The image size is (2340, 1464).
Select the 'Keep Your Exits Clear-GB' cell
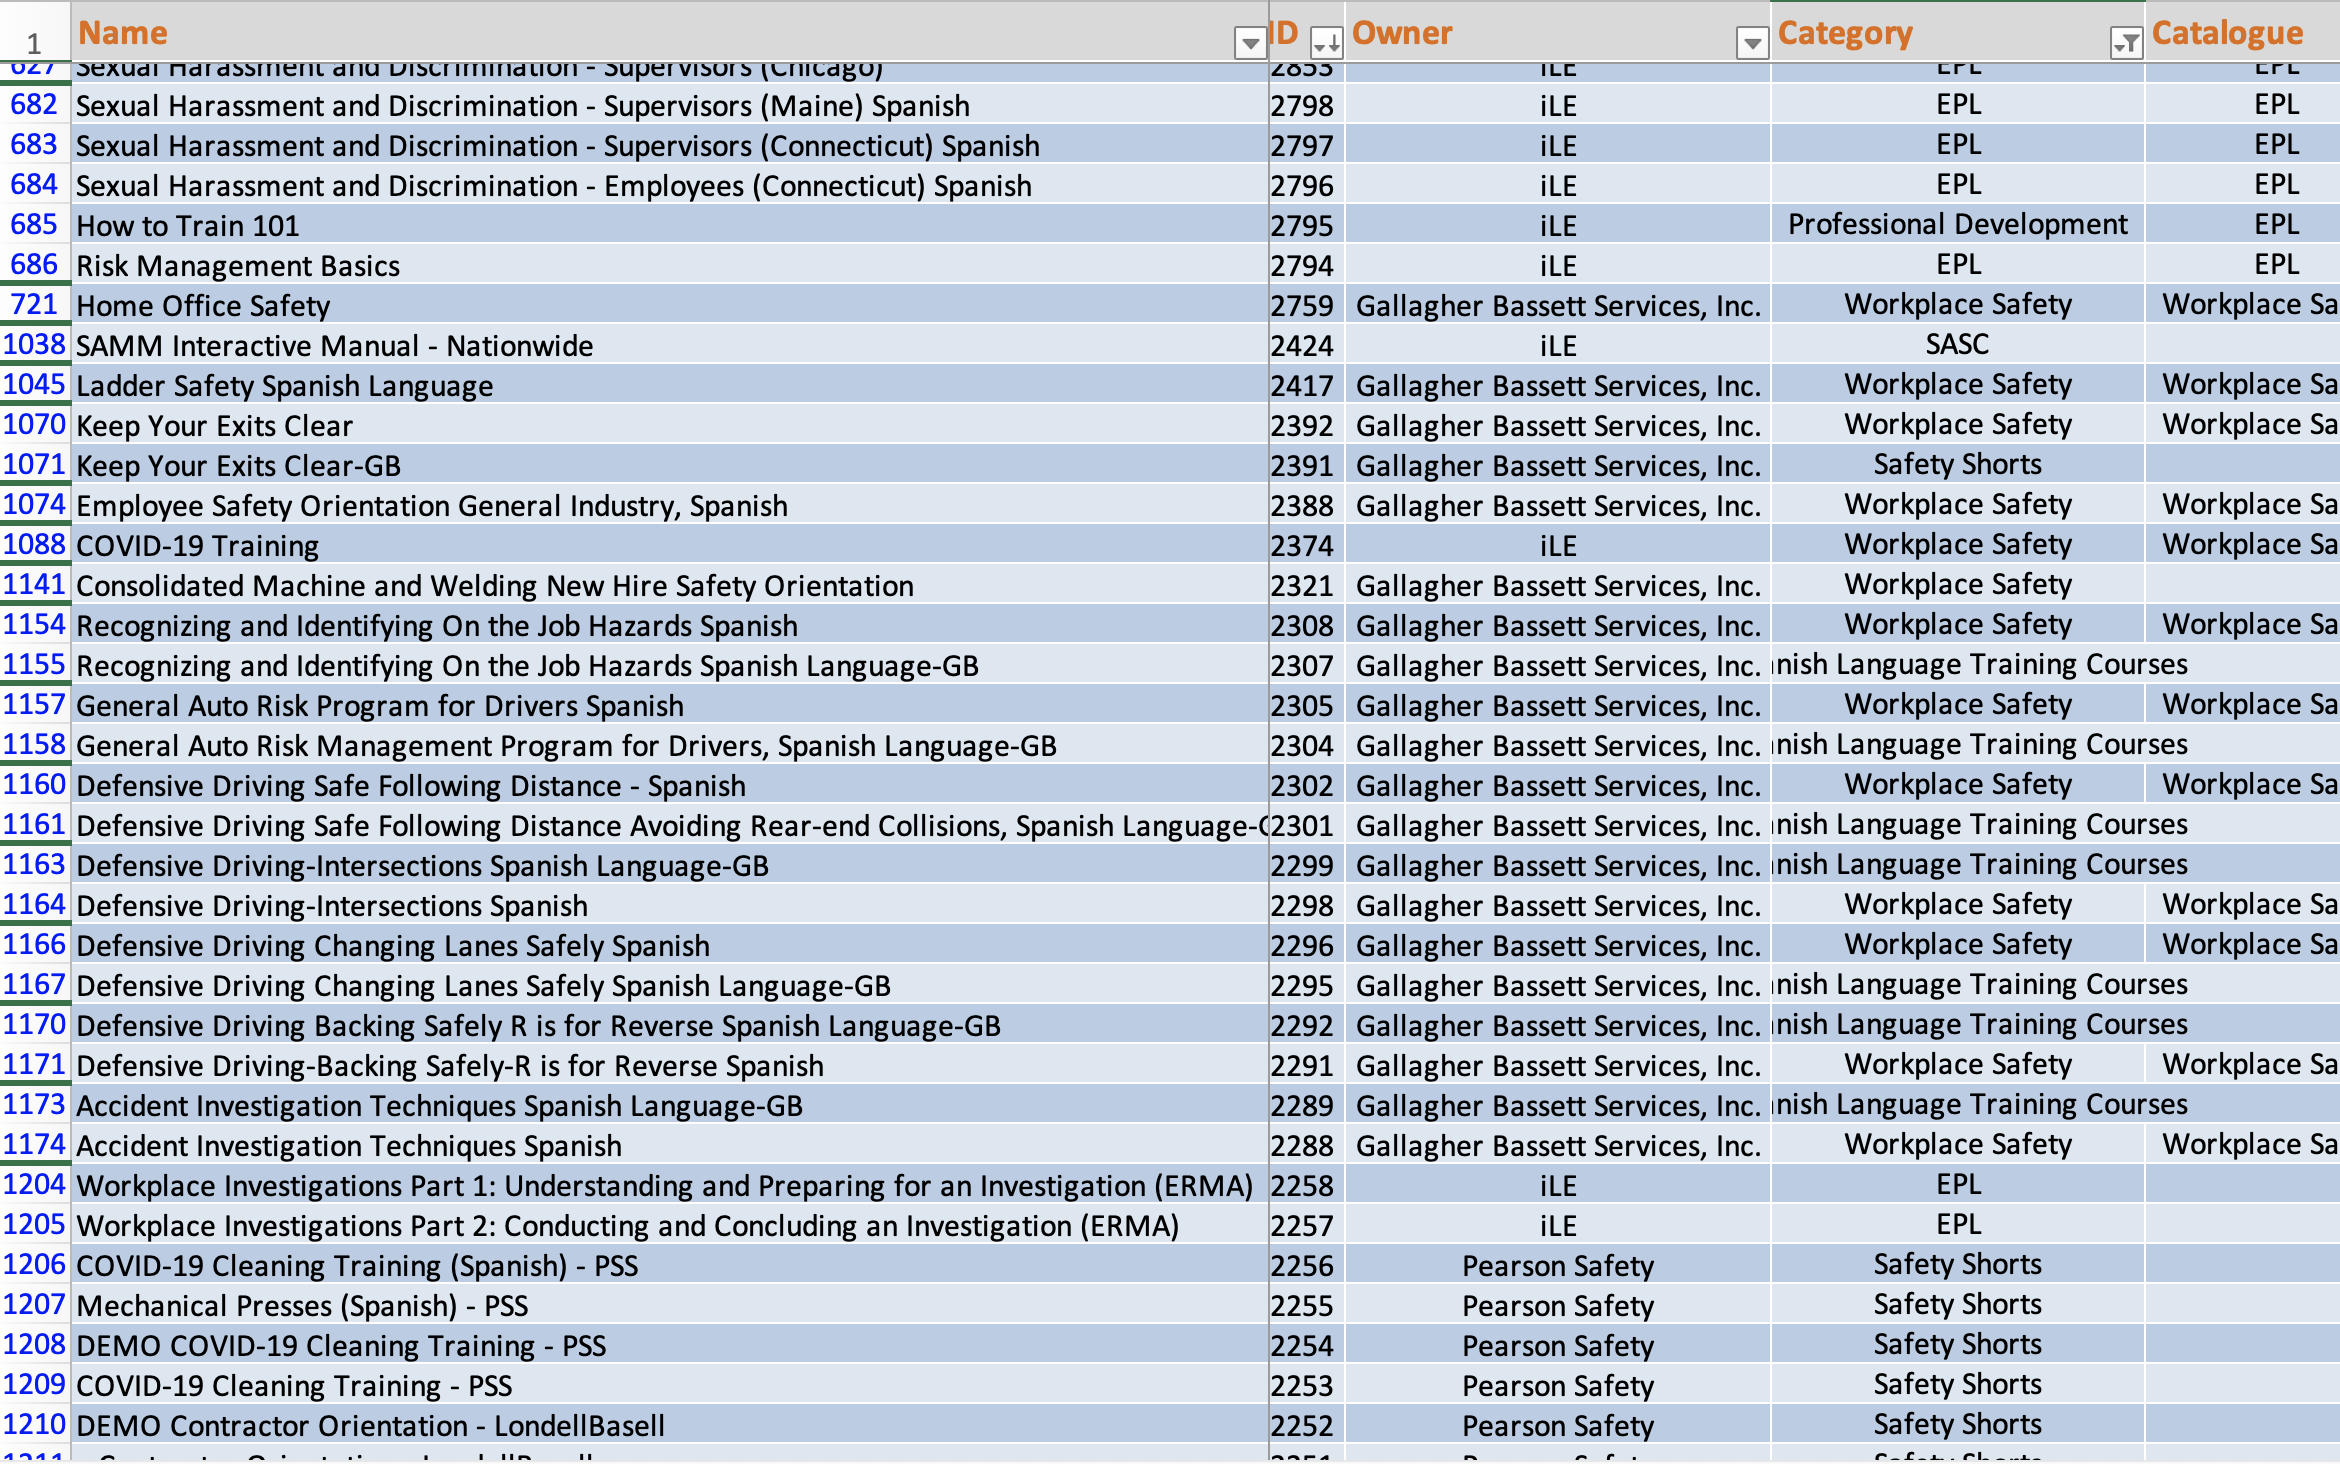[238, 466]
